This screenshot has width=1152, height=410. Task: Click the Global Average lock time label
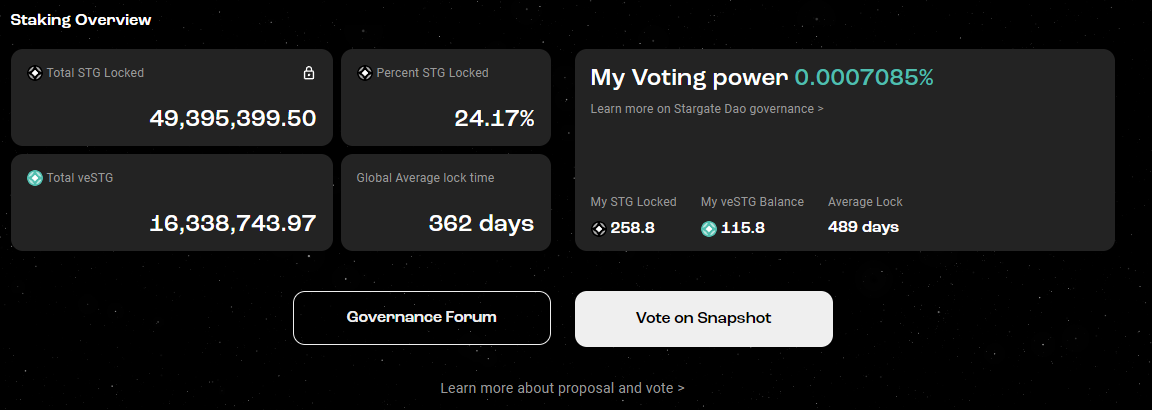425,178
